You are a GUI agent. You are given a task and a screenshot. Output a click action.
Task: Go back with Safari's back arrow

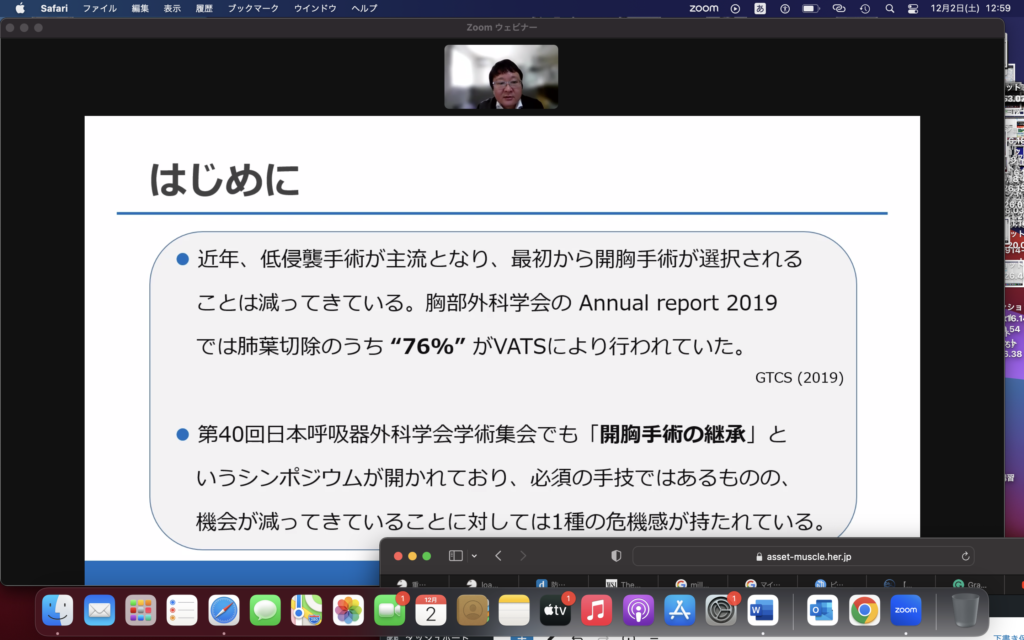498,556
